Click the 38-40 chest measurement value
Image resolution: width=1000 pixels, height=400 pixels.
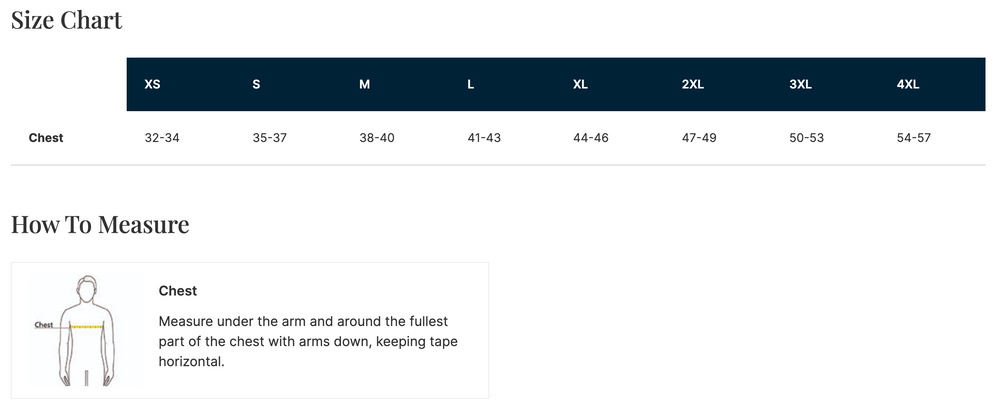pos(377,138)
